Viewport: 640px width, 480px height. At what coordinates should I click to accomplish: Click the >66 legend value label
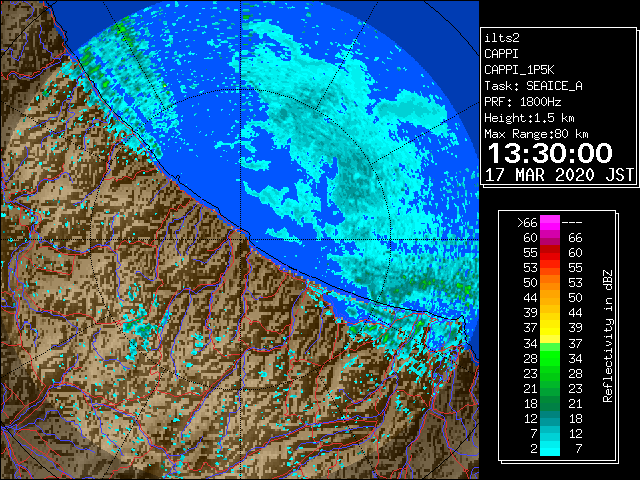pyautogui.click(x=527, y=223)
